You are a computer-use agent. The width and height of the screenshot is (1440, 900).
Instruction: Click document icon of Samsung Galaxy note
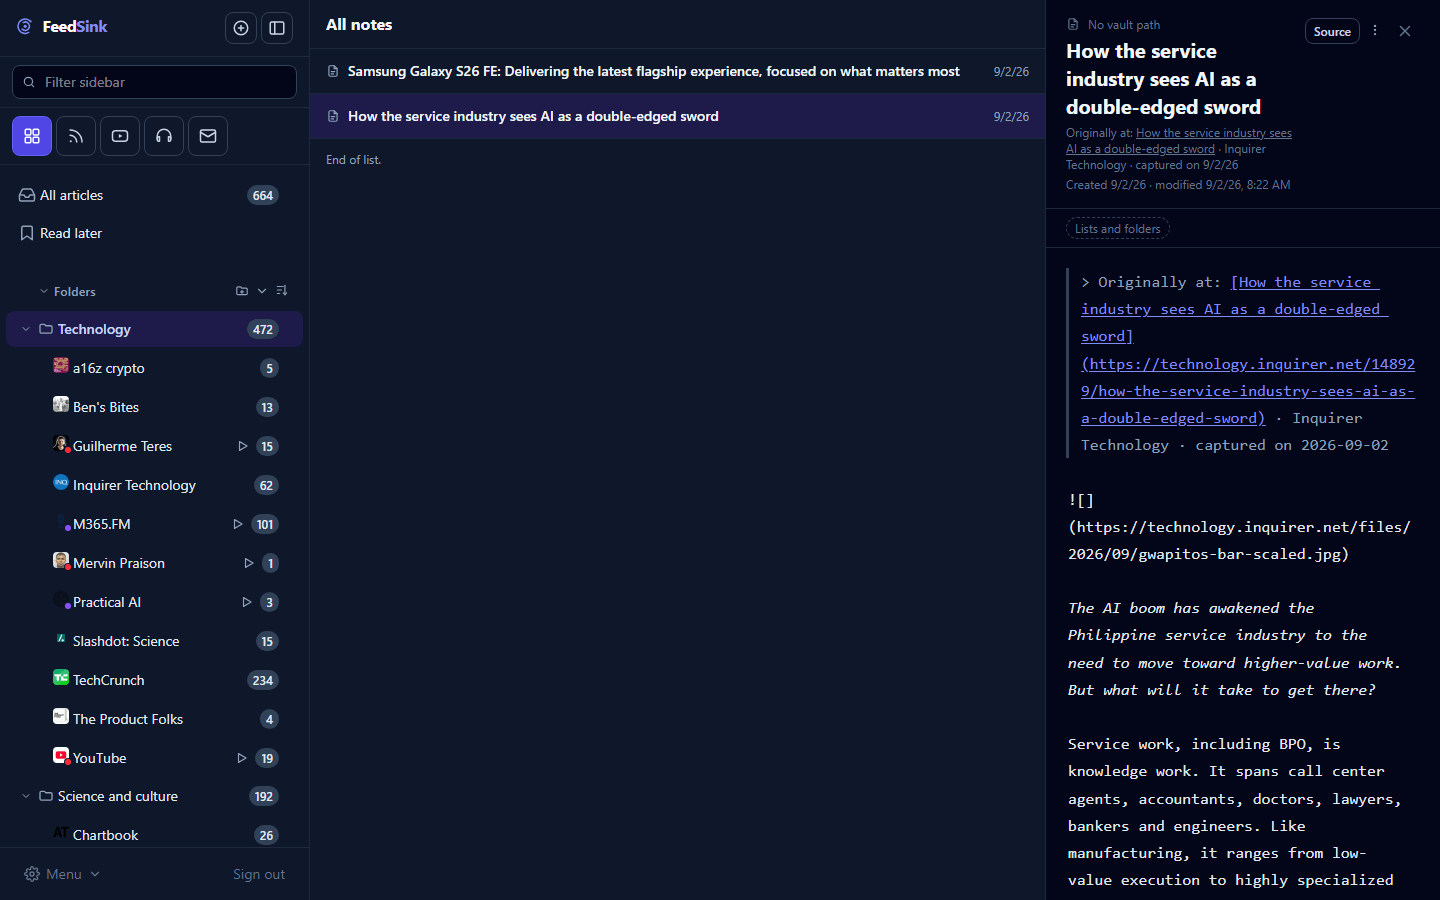pyautogui.click(x=333, y=71)
